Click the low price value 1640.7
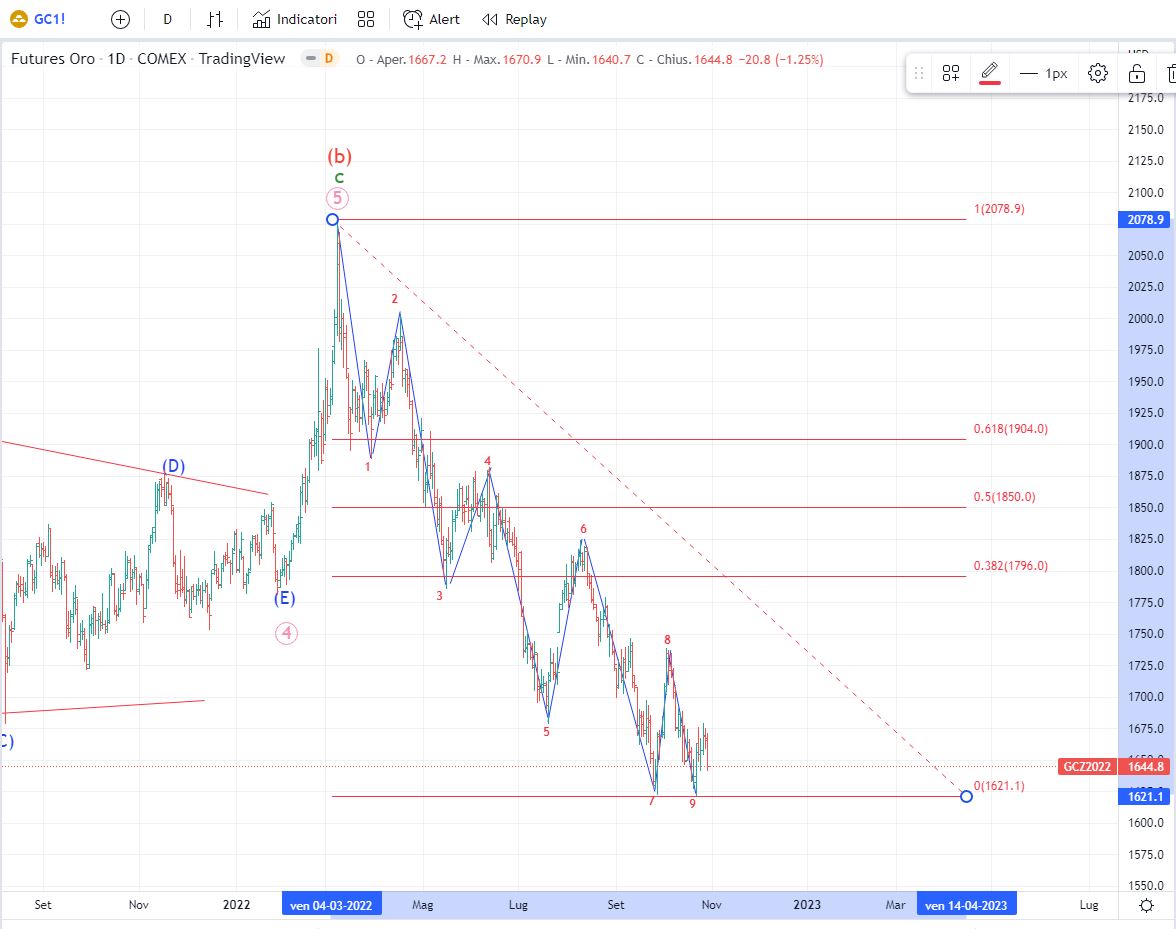1176x929 pixels. [x=611, y=59]
